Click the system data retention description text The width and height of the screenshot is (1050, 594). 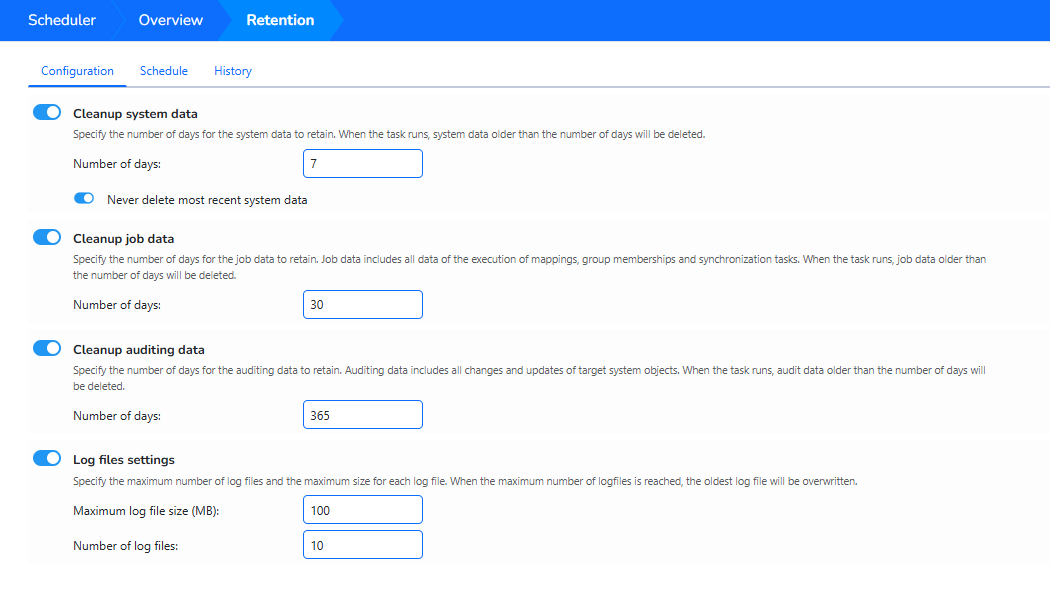point(389,134)
